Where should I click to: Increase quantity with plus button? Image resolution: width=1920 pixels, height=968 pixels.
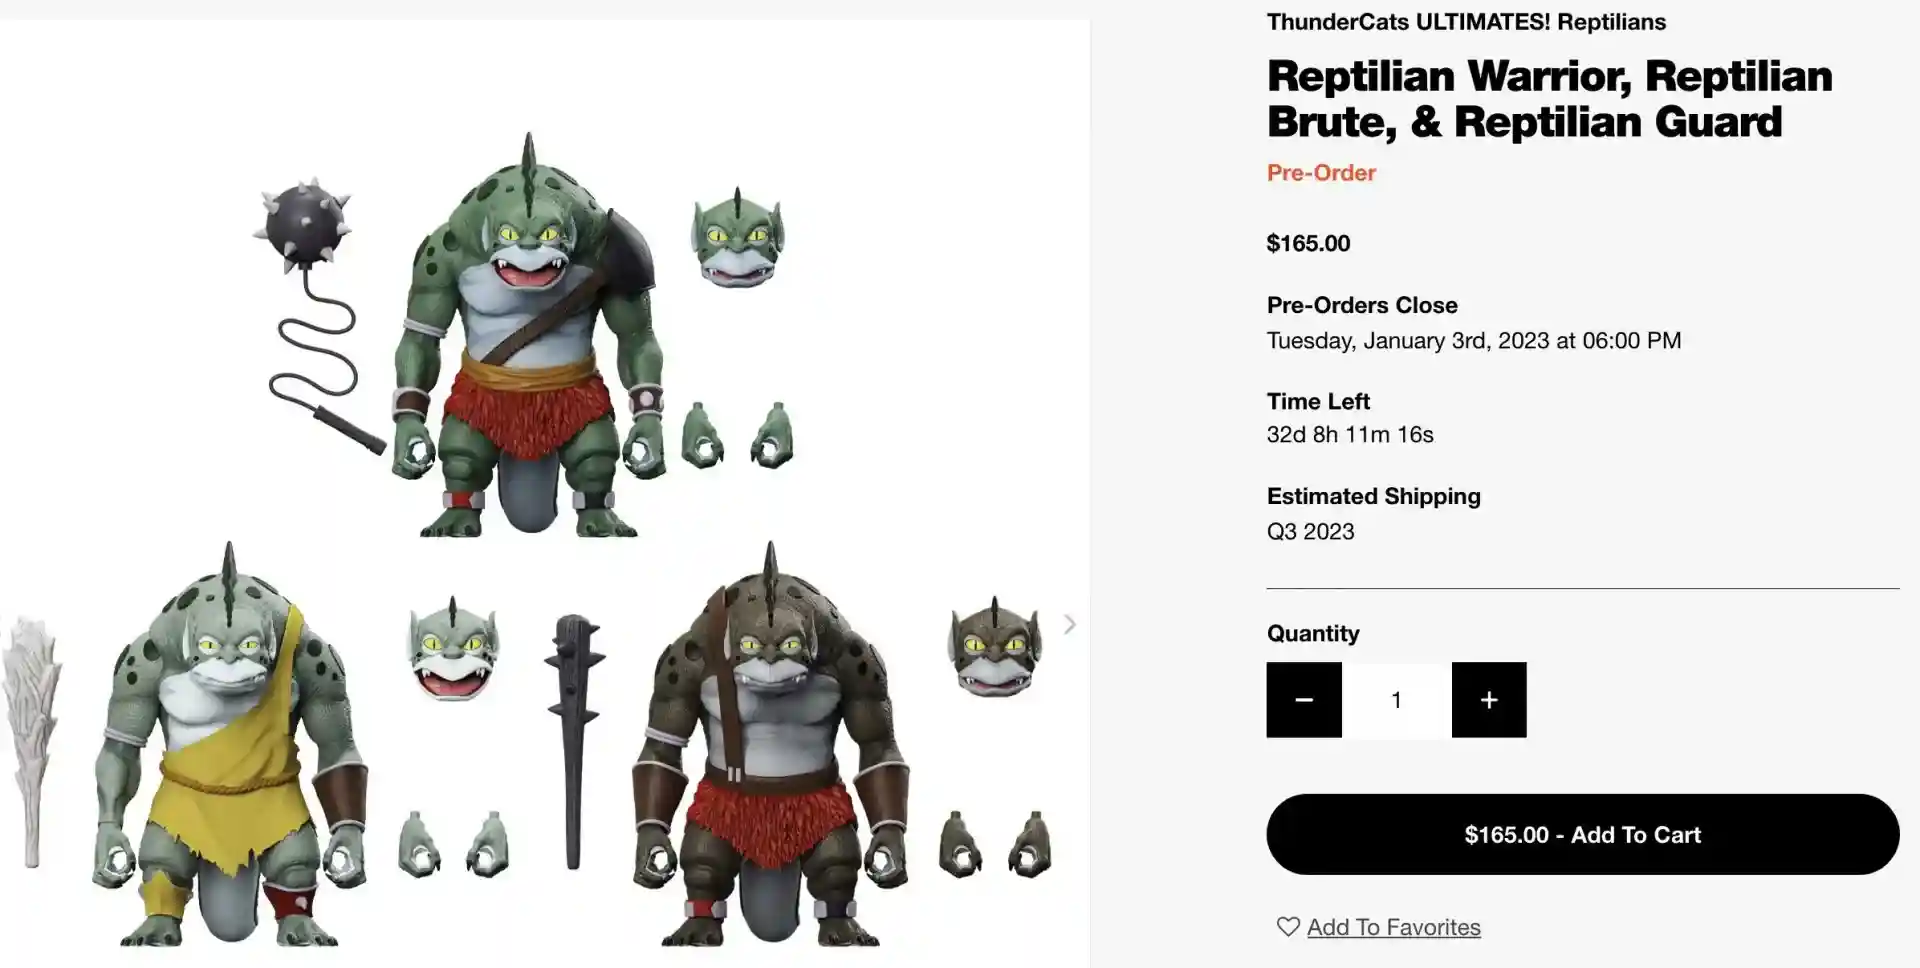(1489, 700)
